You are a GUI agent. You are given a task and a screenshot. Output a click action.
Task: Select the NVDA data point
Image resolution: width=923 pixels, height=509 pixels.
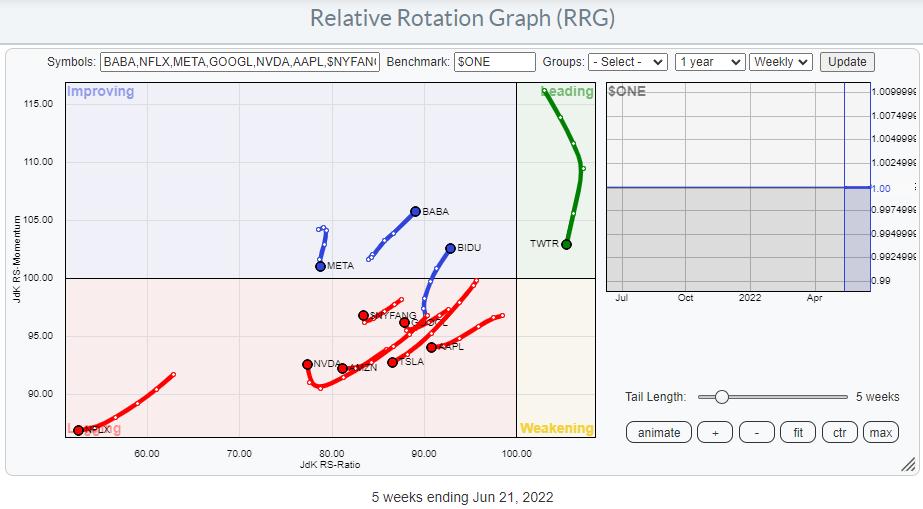307,364
